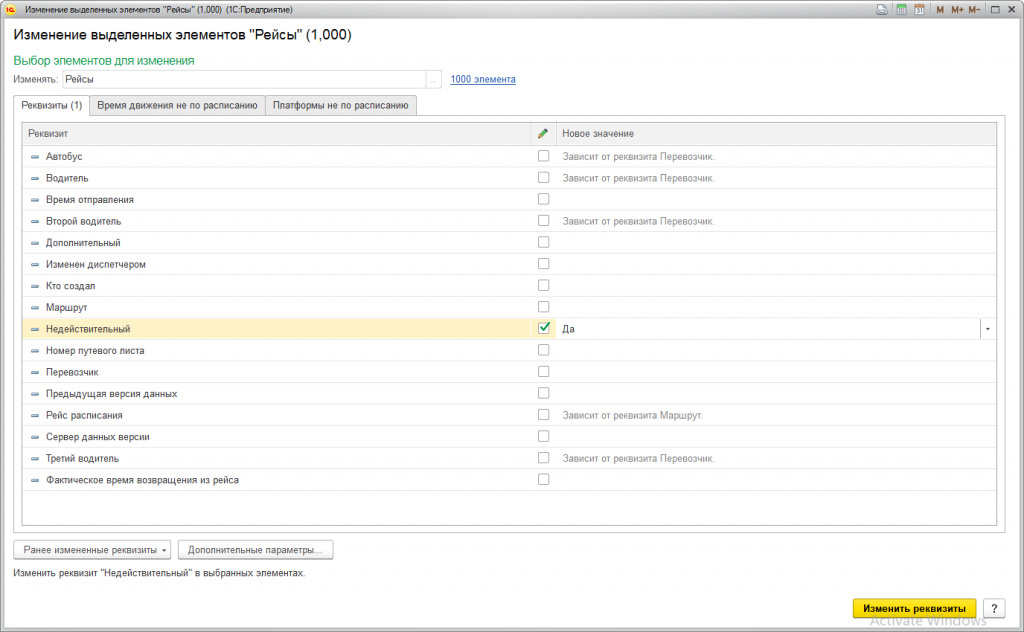Click the pencil icon column header
Viewport: 1024px width, 632px height.
coord(543,134)
